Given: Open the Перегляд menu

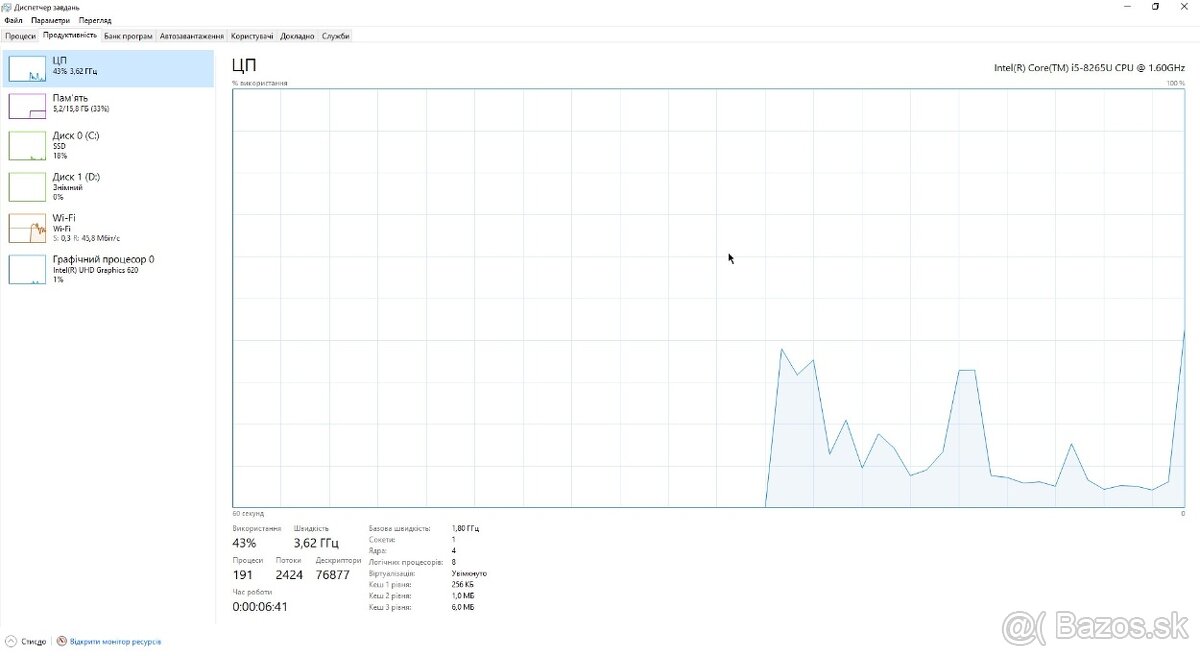Looking at the screenshot, I should (x=94, y=19).
